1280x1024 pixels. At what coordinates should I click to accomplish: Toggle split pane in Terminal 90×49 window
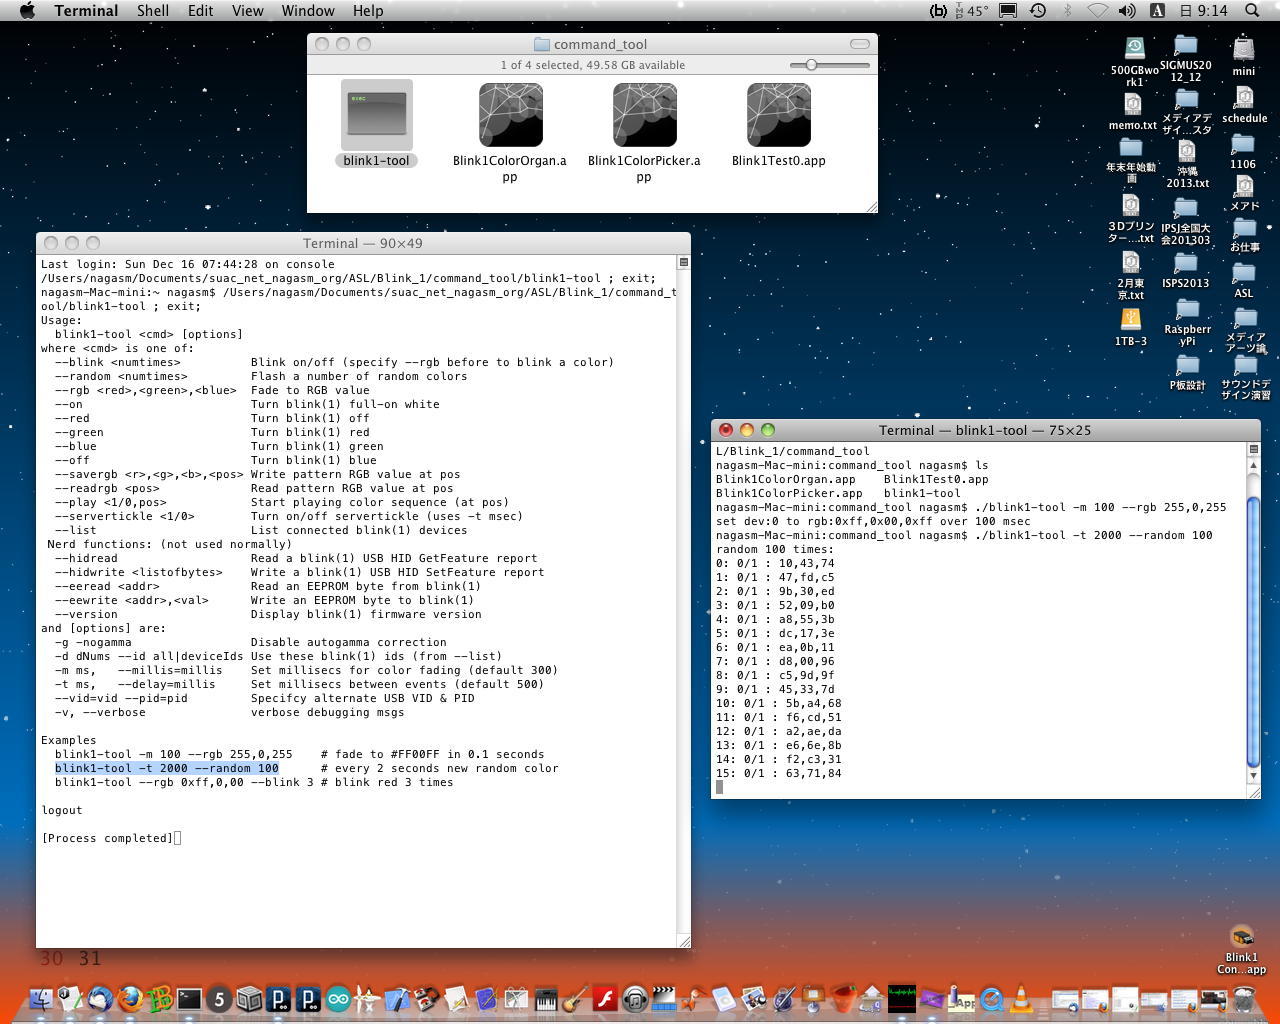683,262
